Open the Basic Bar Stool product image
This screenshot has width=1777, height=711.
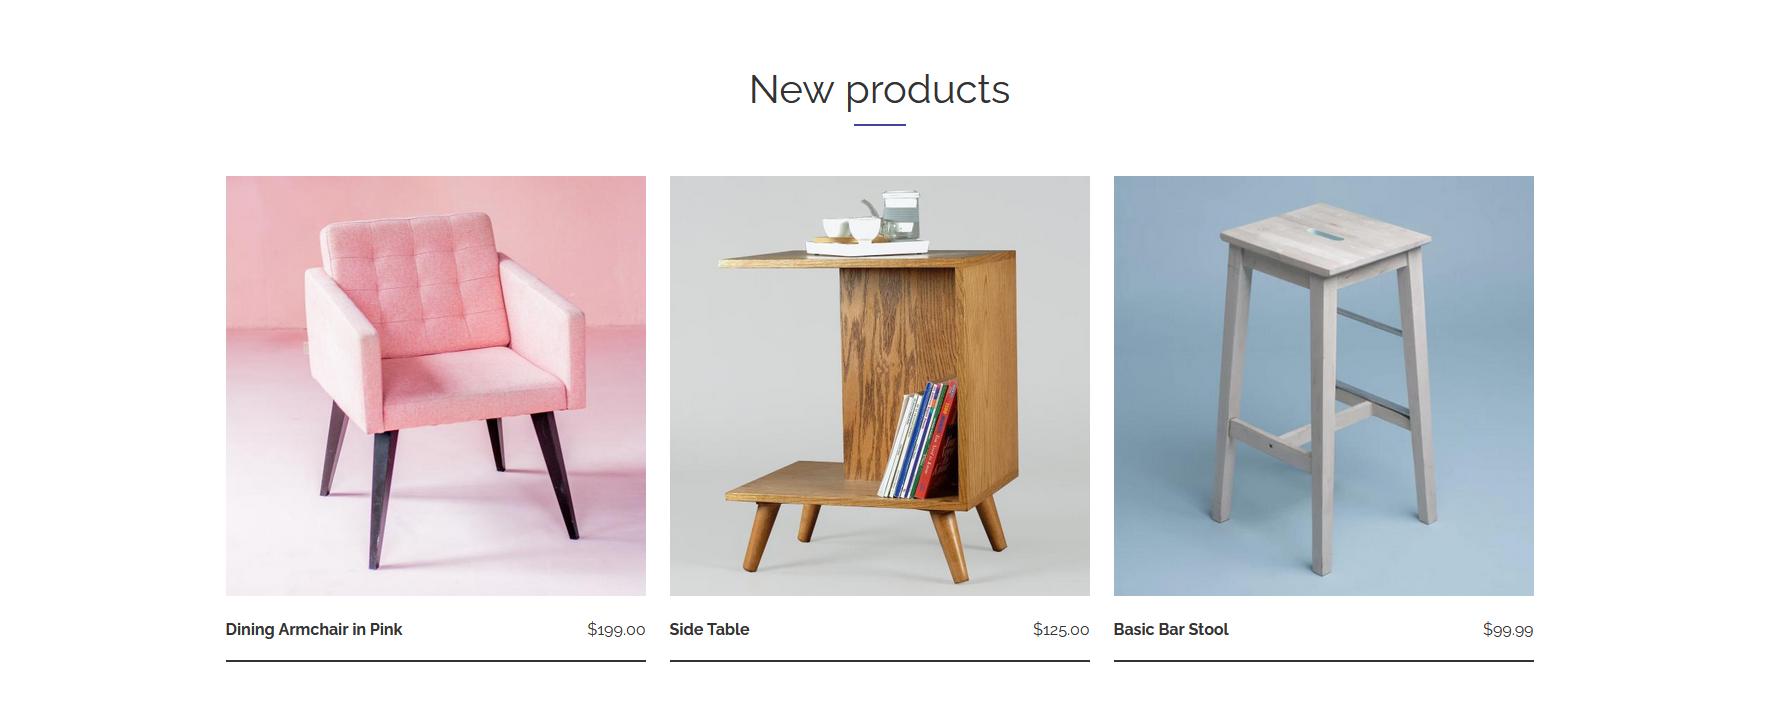tap(1323, 386)
